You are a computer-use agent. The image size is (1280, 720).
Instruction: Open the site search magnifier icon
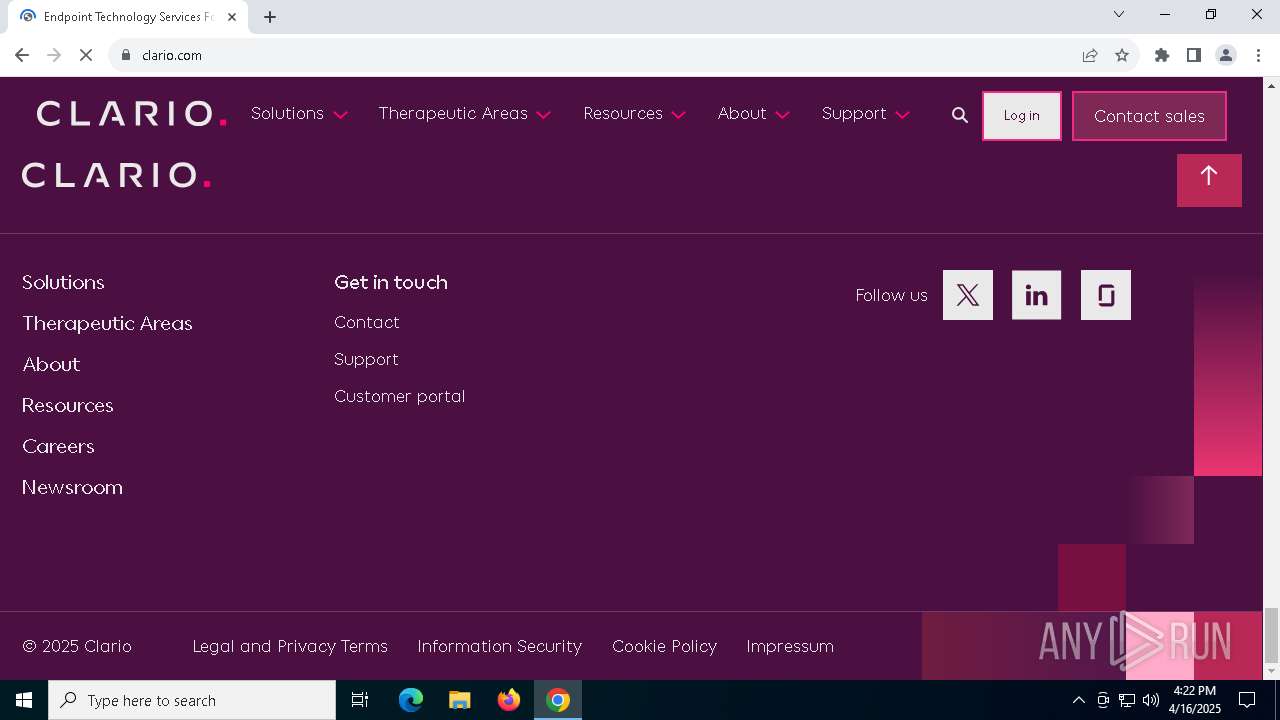point(960,115)
